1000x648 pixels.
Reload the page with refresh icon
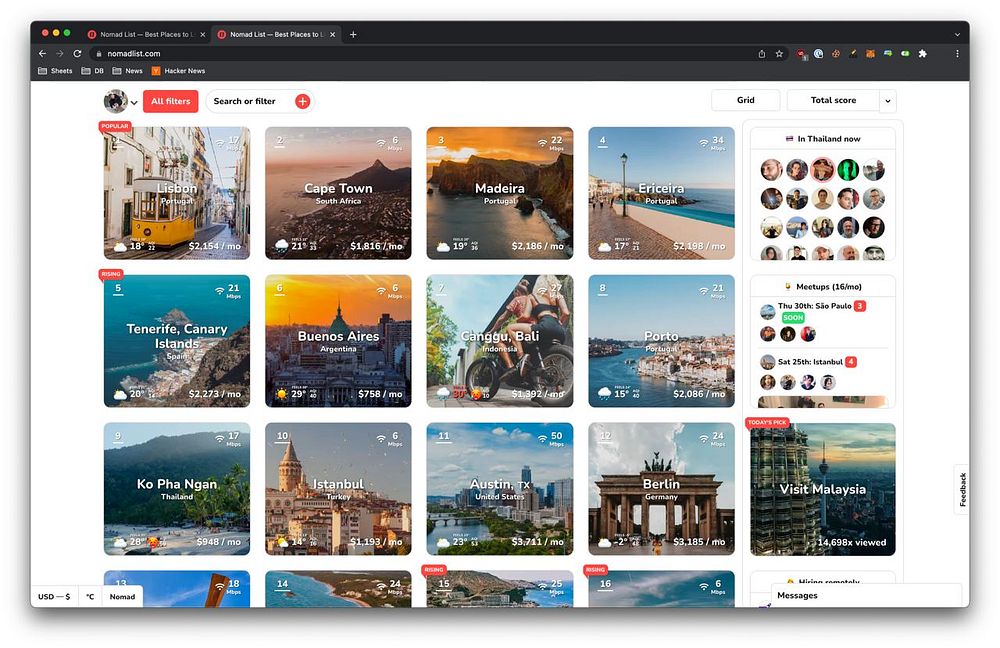(77, 54)
